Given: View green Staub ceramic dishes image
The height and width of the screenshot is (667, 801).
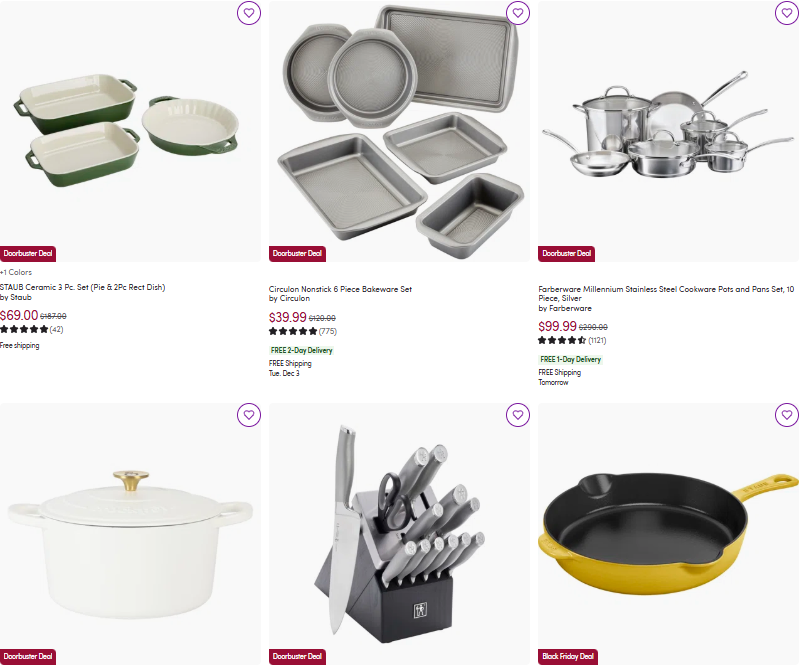Looking at the screenshot, I should point(130,131).
